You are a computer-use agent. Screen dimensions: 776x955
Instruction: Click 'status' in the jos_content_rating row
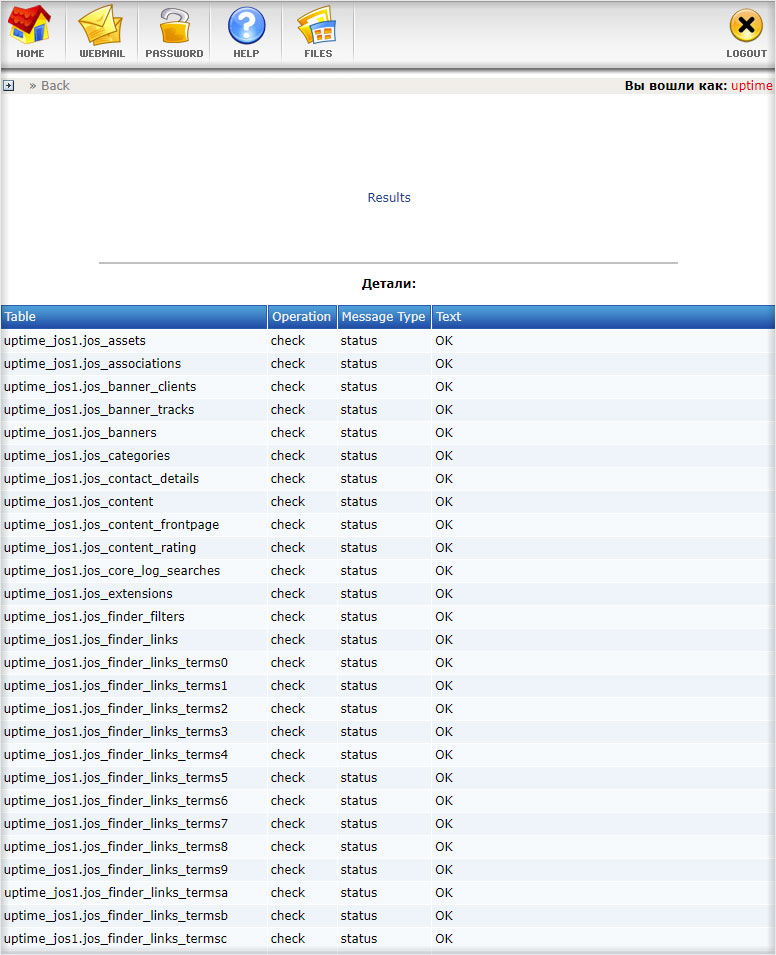pos(359,548)
